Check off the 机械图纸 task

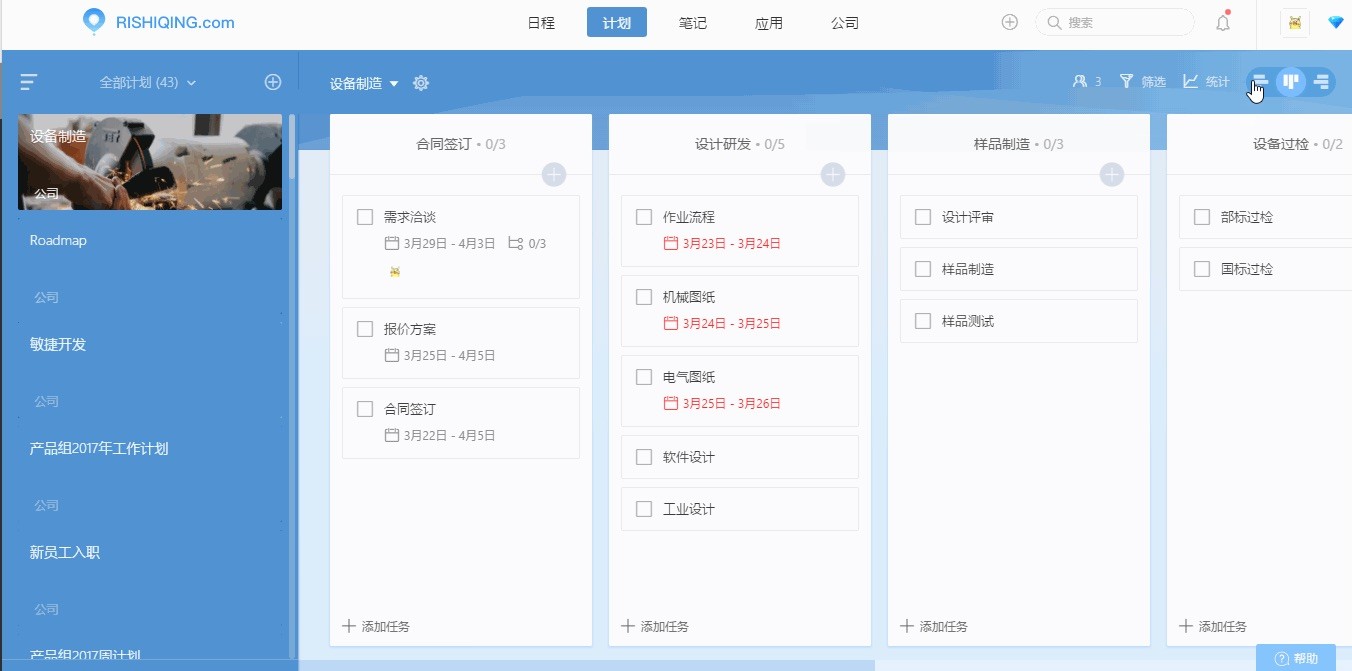(644, 297)
